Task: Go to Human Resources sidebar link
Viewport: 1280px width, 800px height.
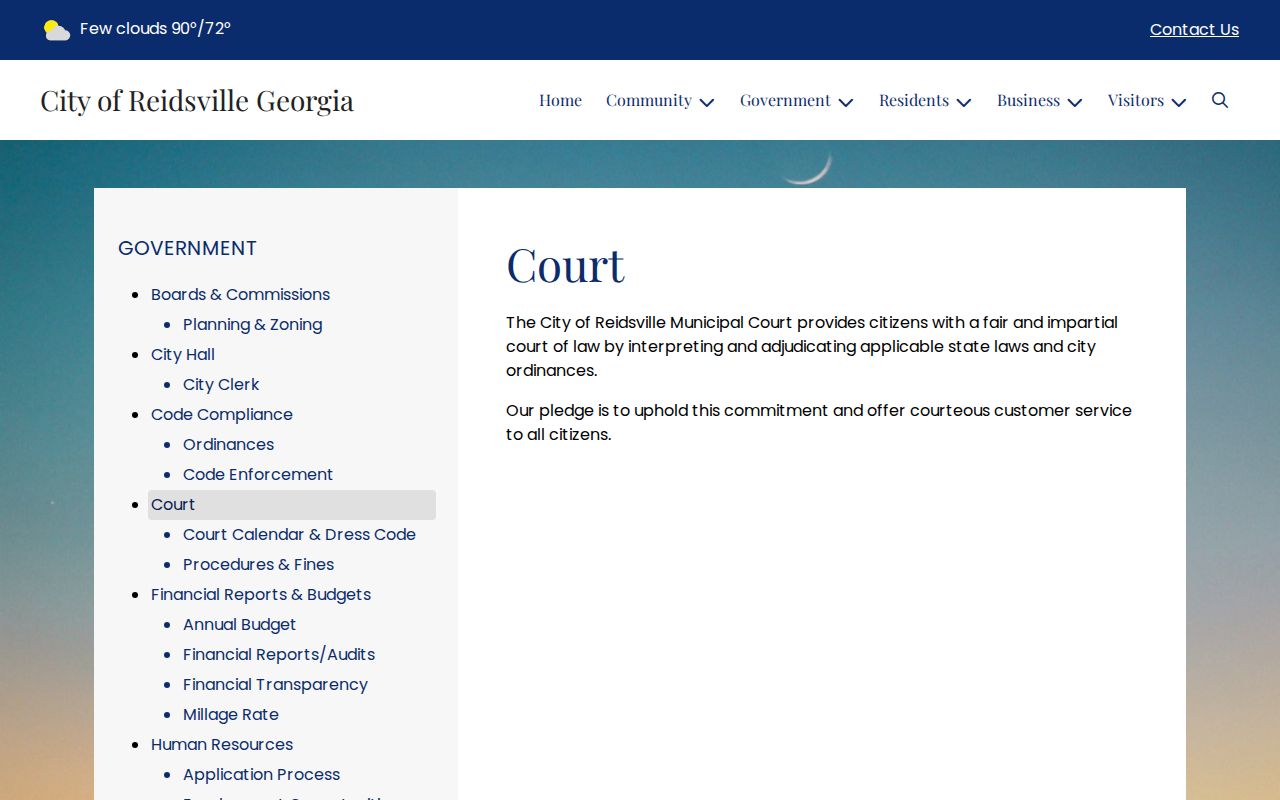Action: (x=222, y=744)
